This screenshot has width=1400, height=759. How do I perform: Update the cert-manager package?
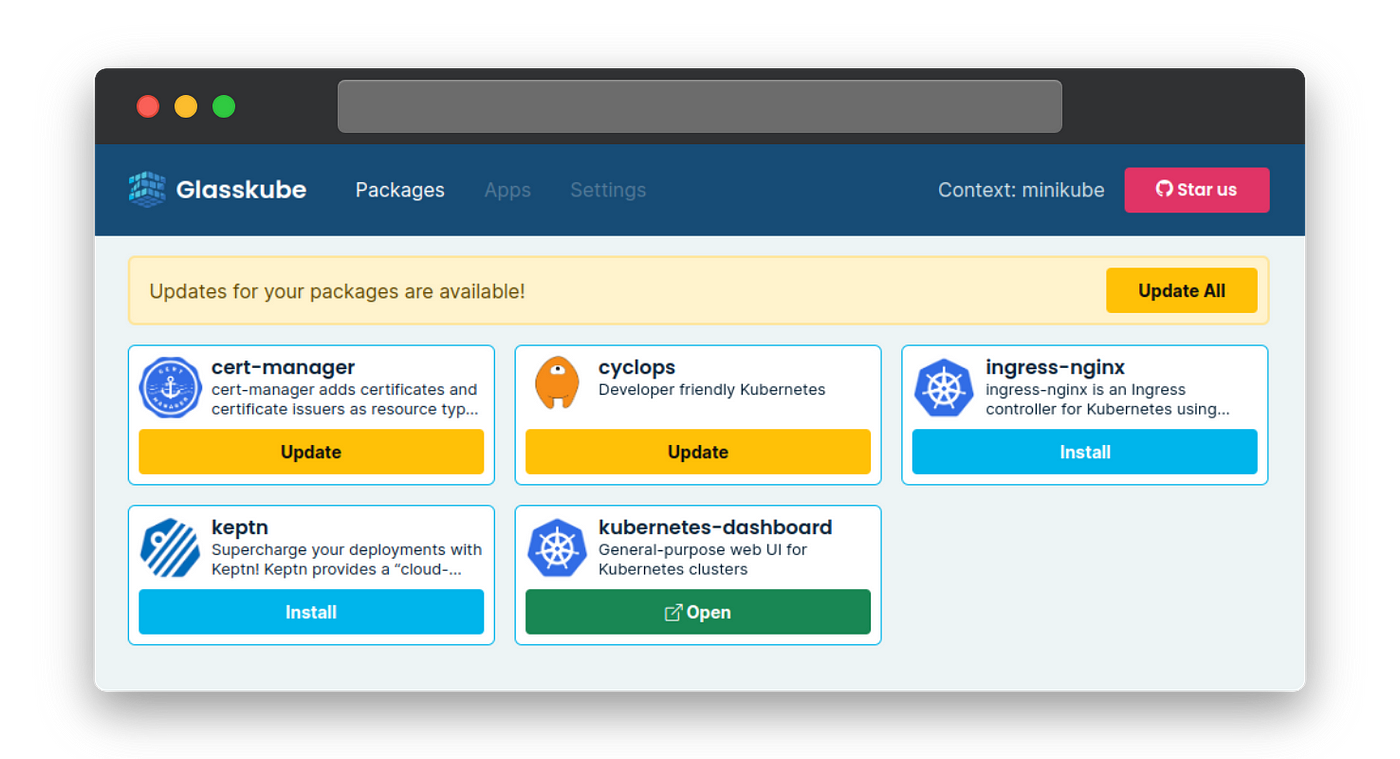(311, 452)
